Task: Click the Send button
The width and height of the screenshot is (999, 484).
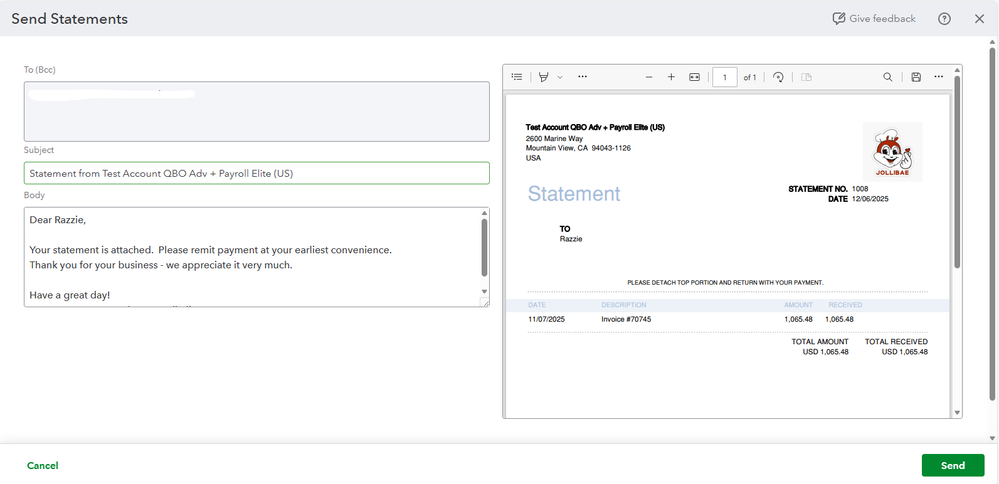Action: coord(952,465)
